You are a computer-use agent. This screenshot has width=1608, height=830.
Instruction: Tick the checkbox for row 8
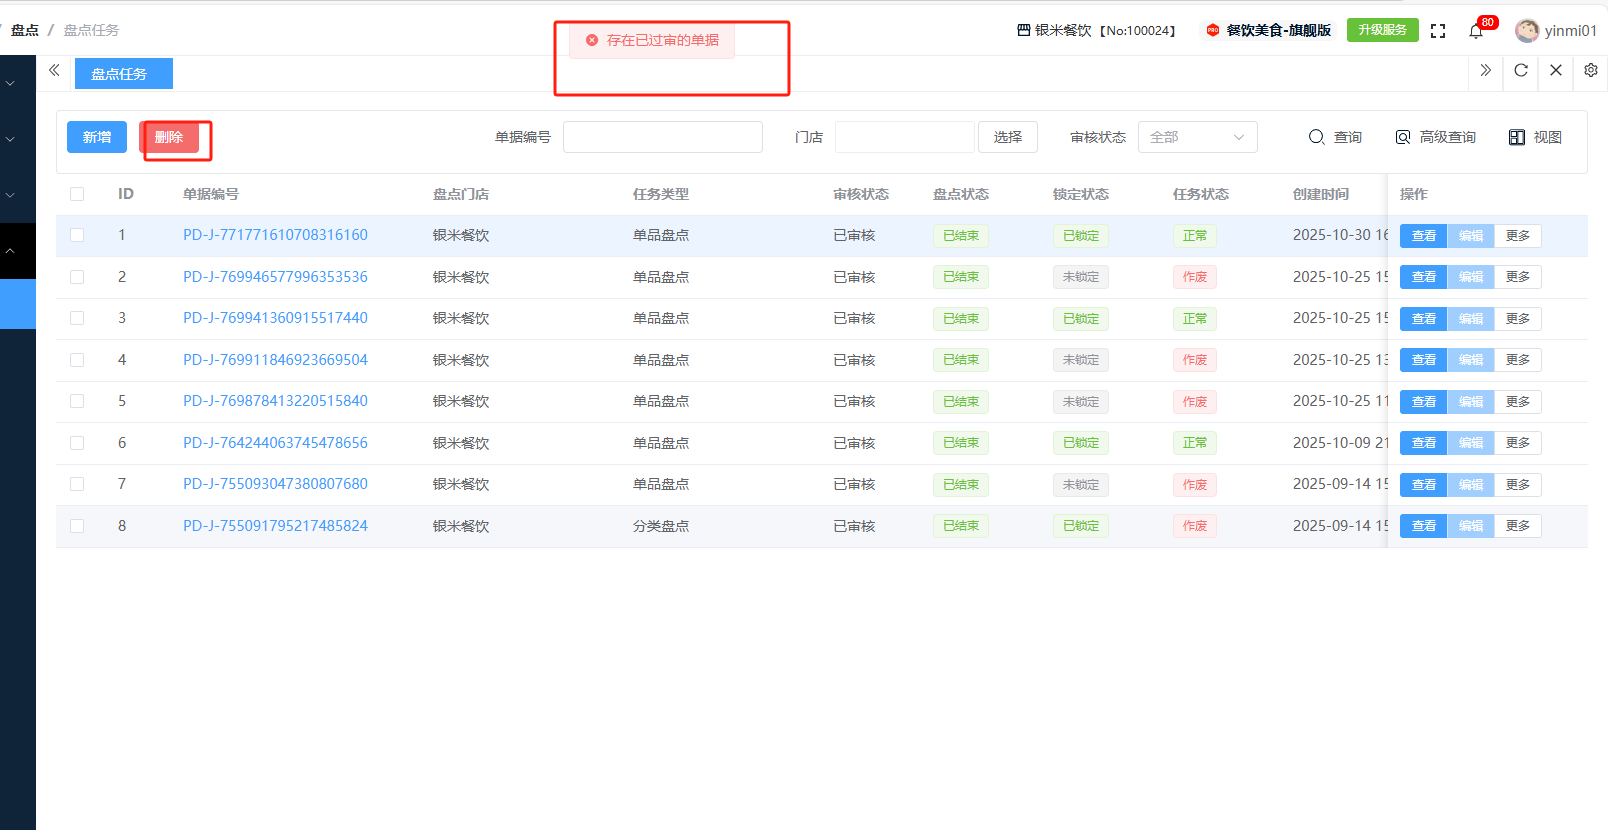point(77,526)
